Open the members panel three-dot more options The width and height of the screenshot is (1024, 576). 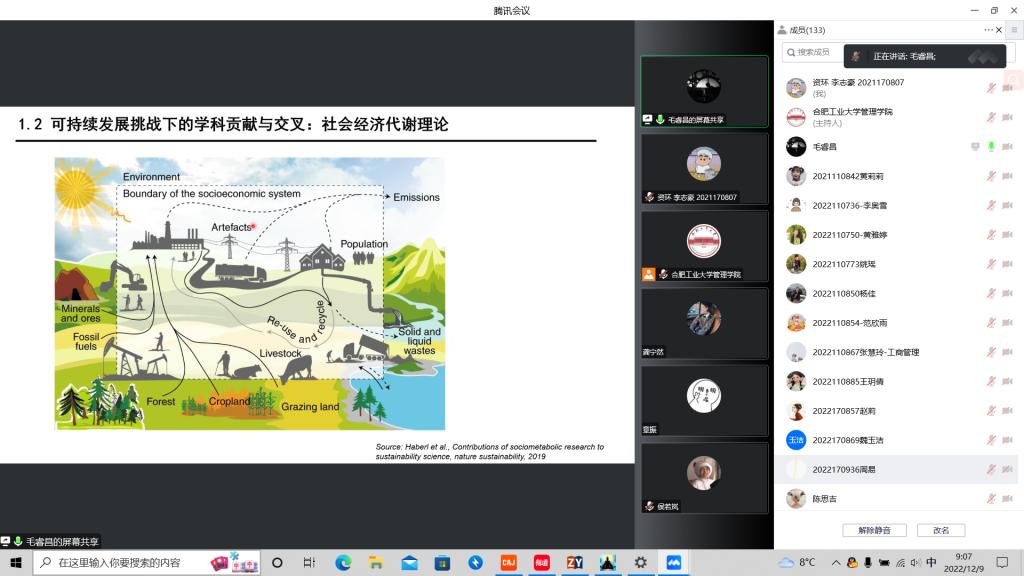click(989, 30)
